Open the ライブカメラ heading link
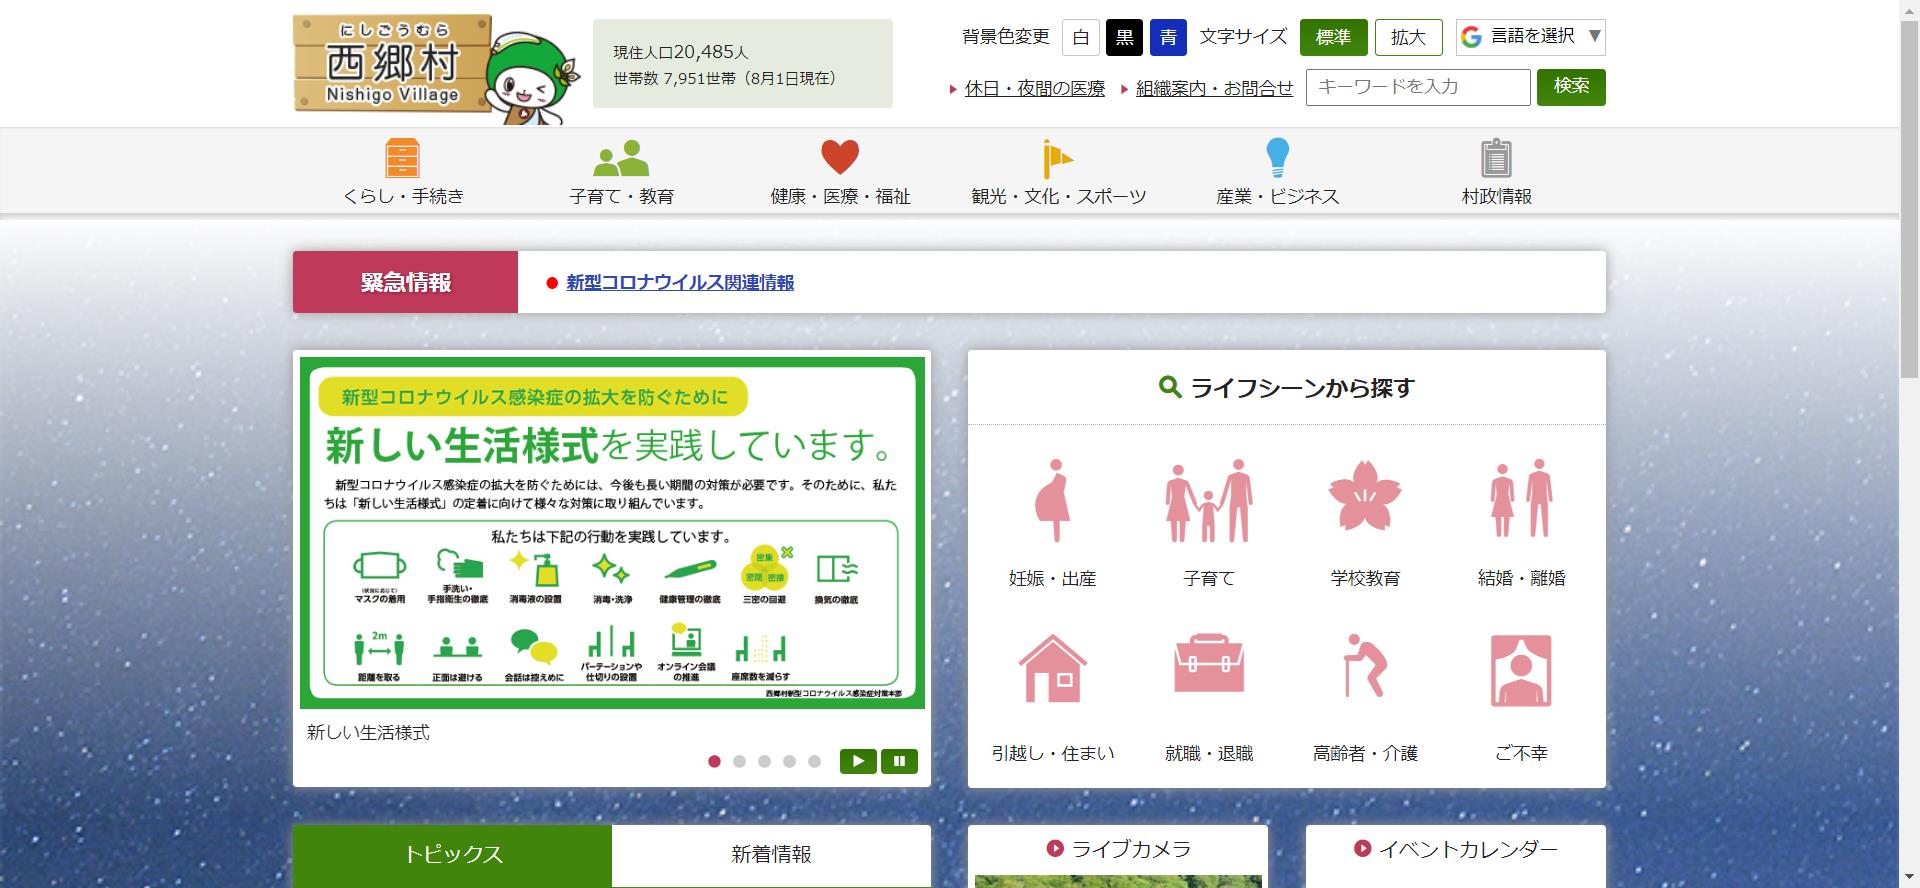The image size is (1920, 888). (x=1131, y=849)
